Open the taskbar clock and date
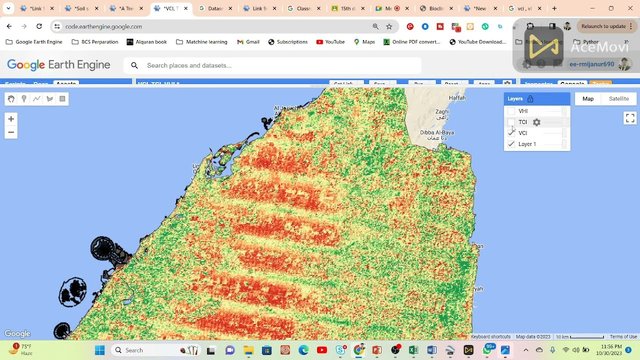The image size is (640, 360). 609,350
